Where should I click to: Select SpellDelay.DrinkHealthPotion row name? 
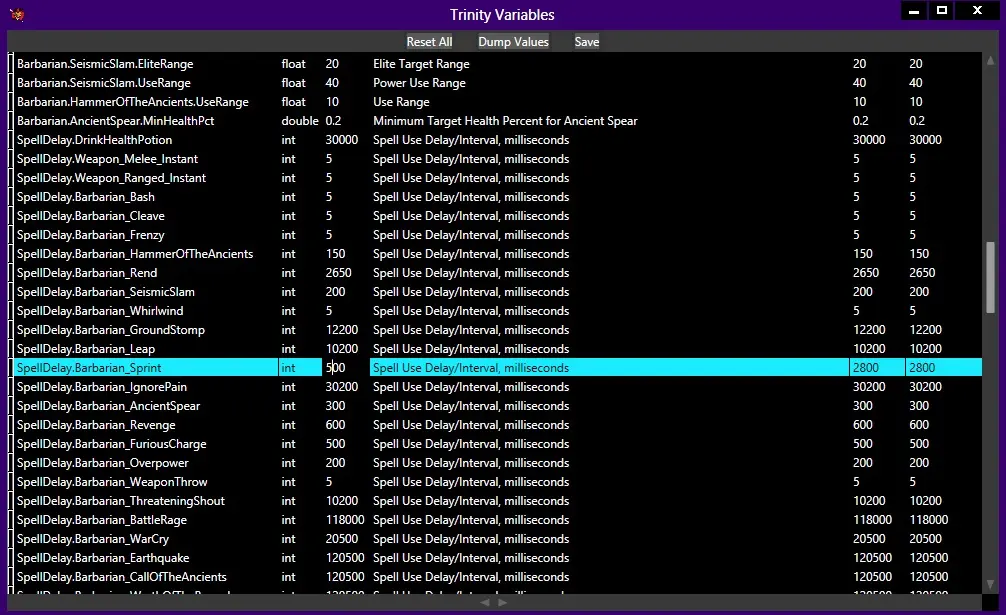click(94, 140)
